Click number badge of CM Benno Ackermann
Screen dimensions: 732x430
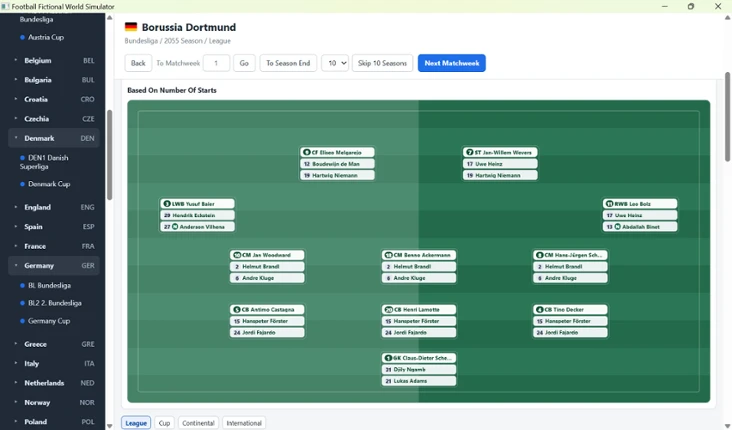coord(388,255)
